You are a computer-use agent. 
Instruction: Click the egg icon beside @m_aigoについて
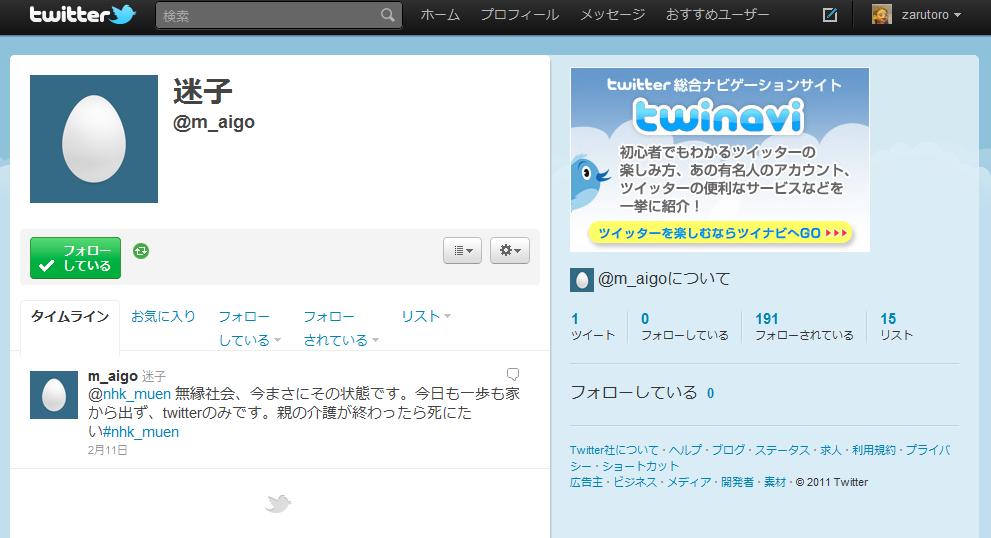click(581, 279)
